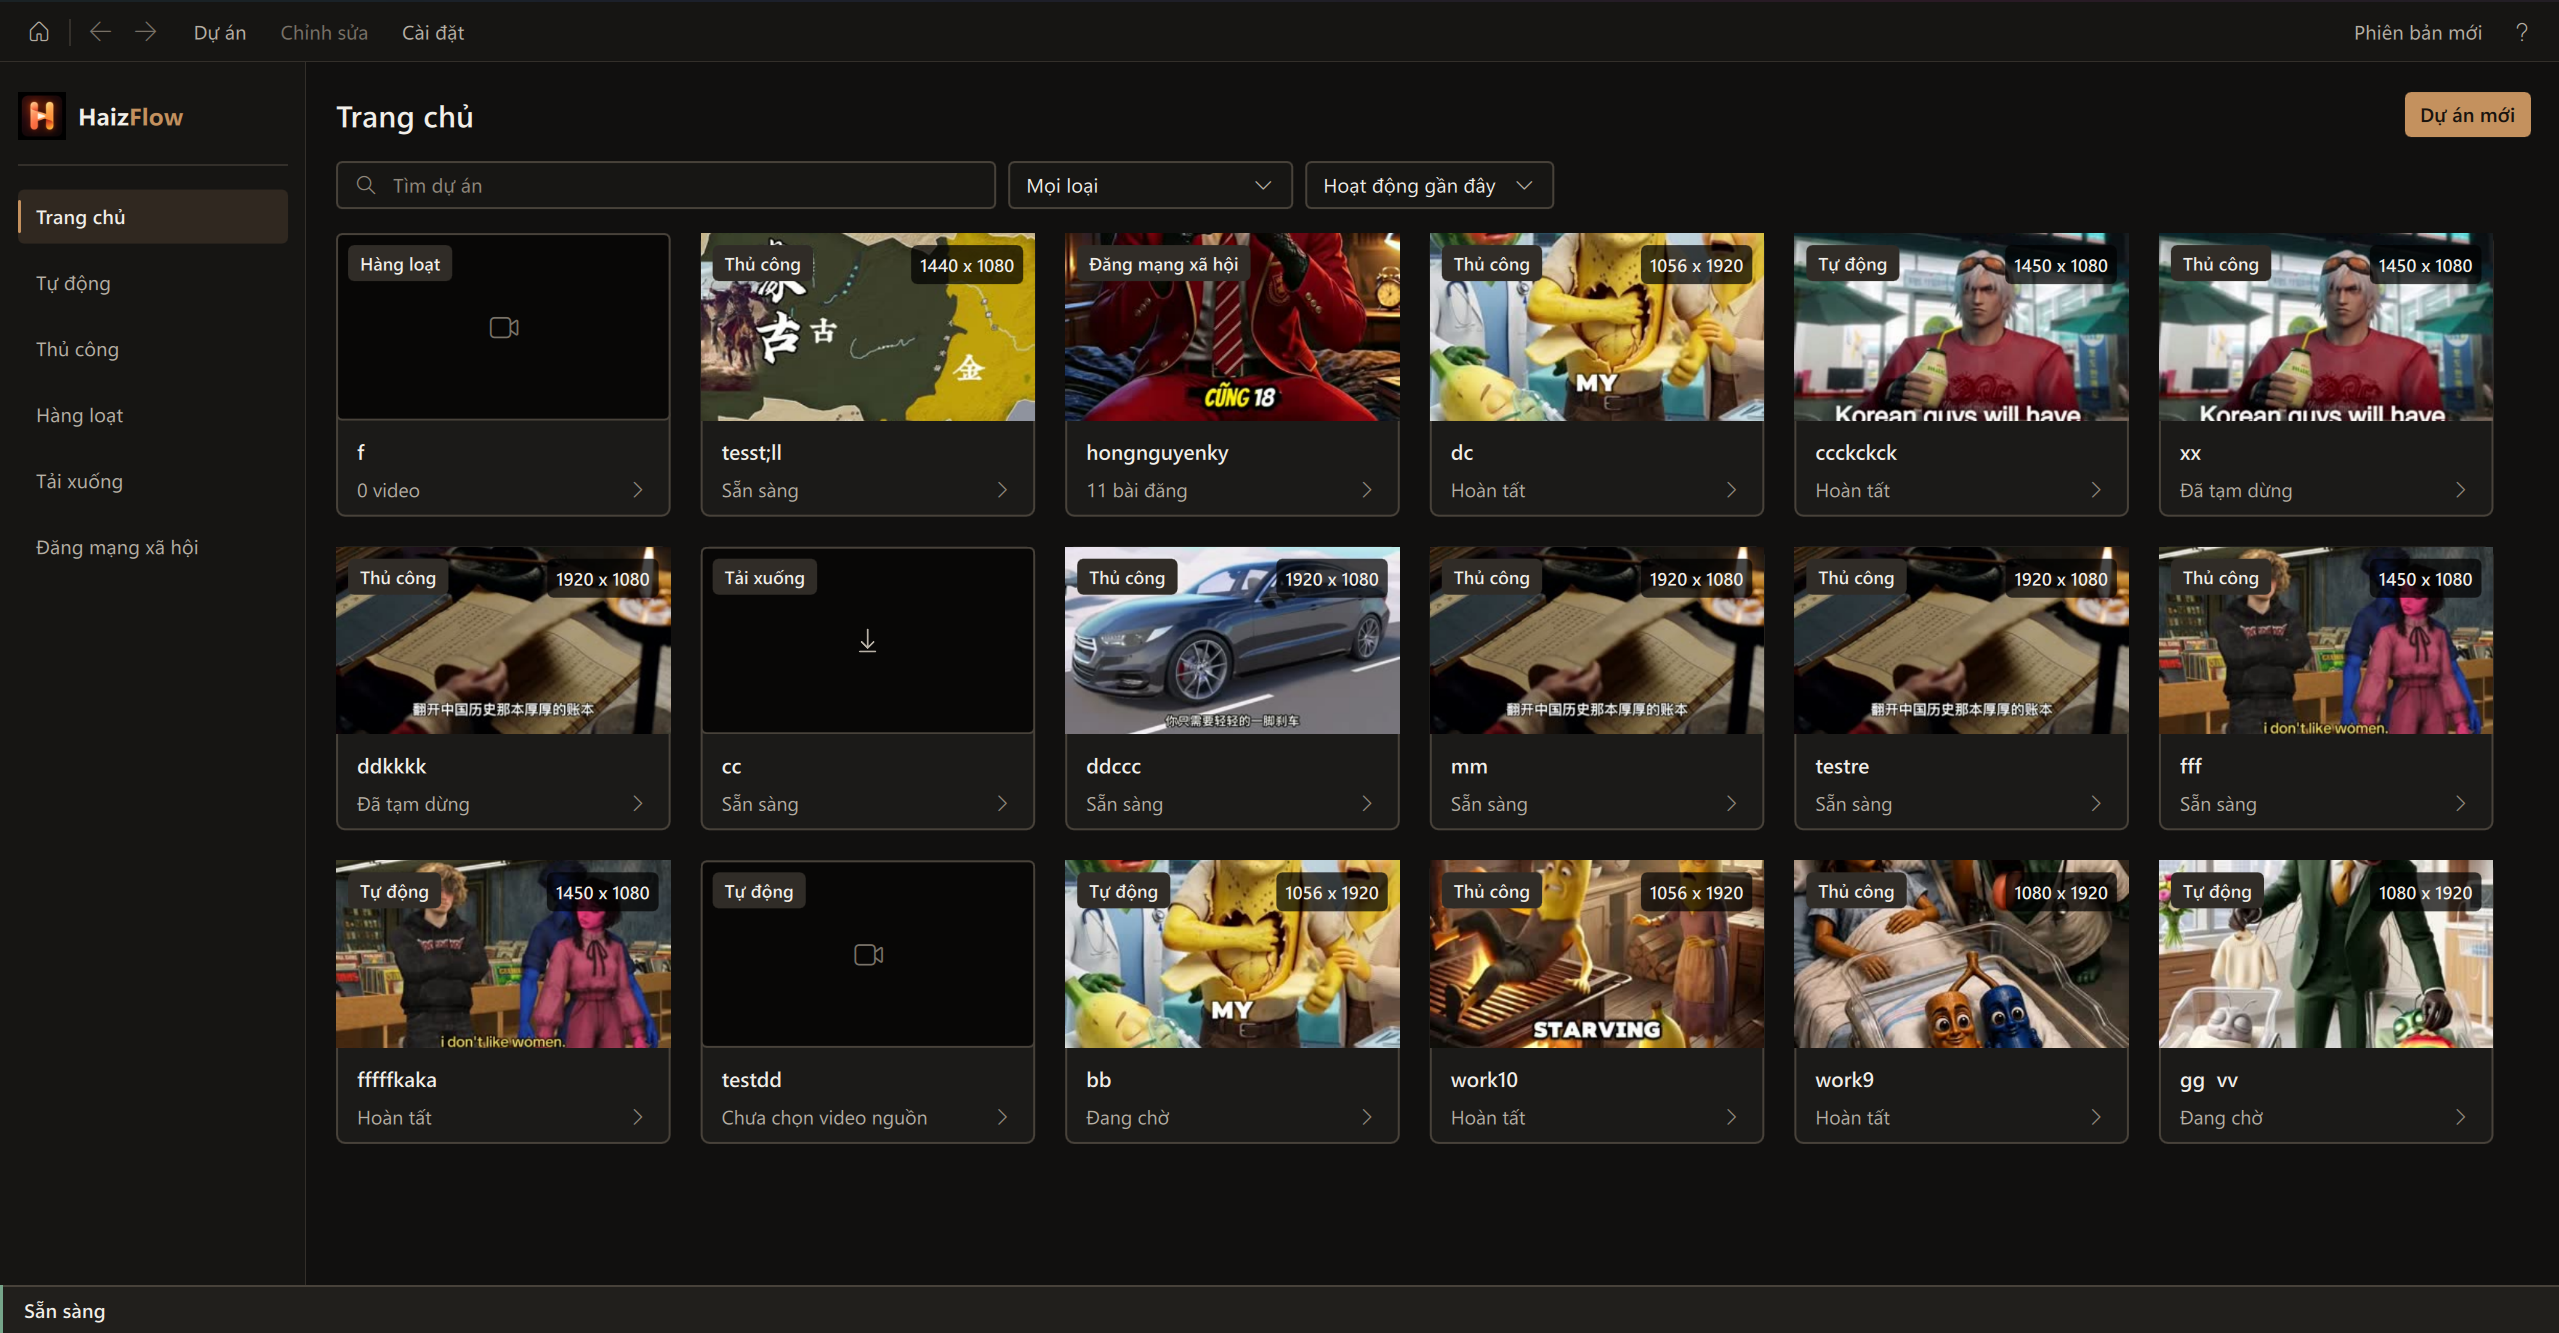Open the work9 project thumbnail
This screenshot has height=1333, width=2559.
[x=1961, y=954]
